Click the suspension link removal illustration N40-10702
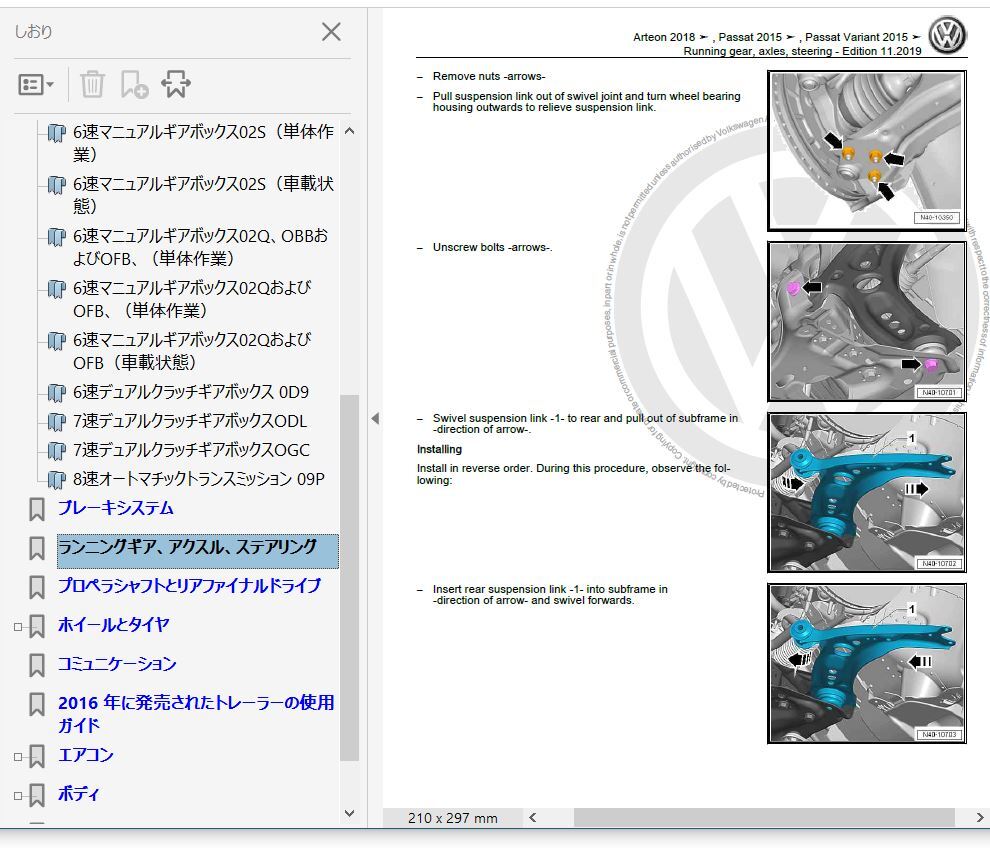990x848 pixels. coord(867,493)
